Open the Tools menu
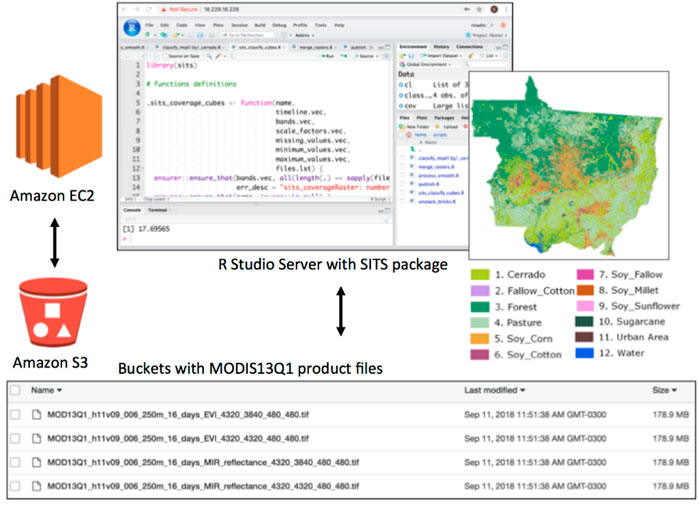Viewport: 700px width, 507px height. pos(321,25)
